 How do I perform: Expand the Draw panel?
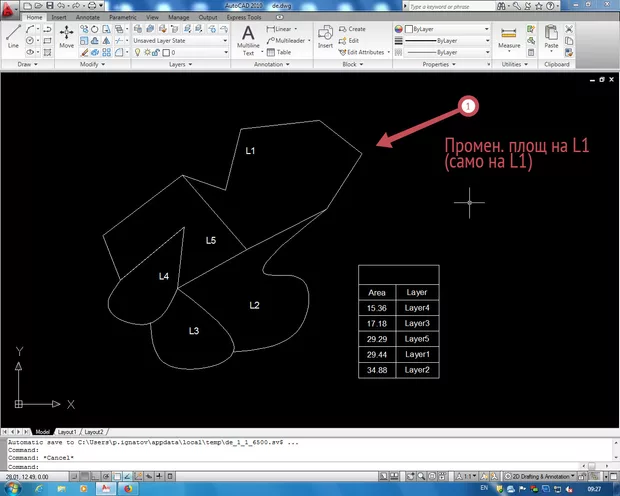pyautogui.click(x=25, y=64)
